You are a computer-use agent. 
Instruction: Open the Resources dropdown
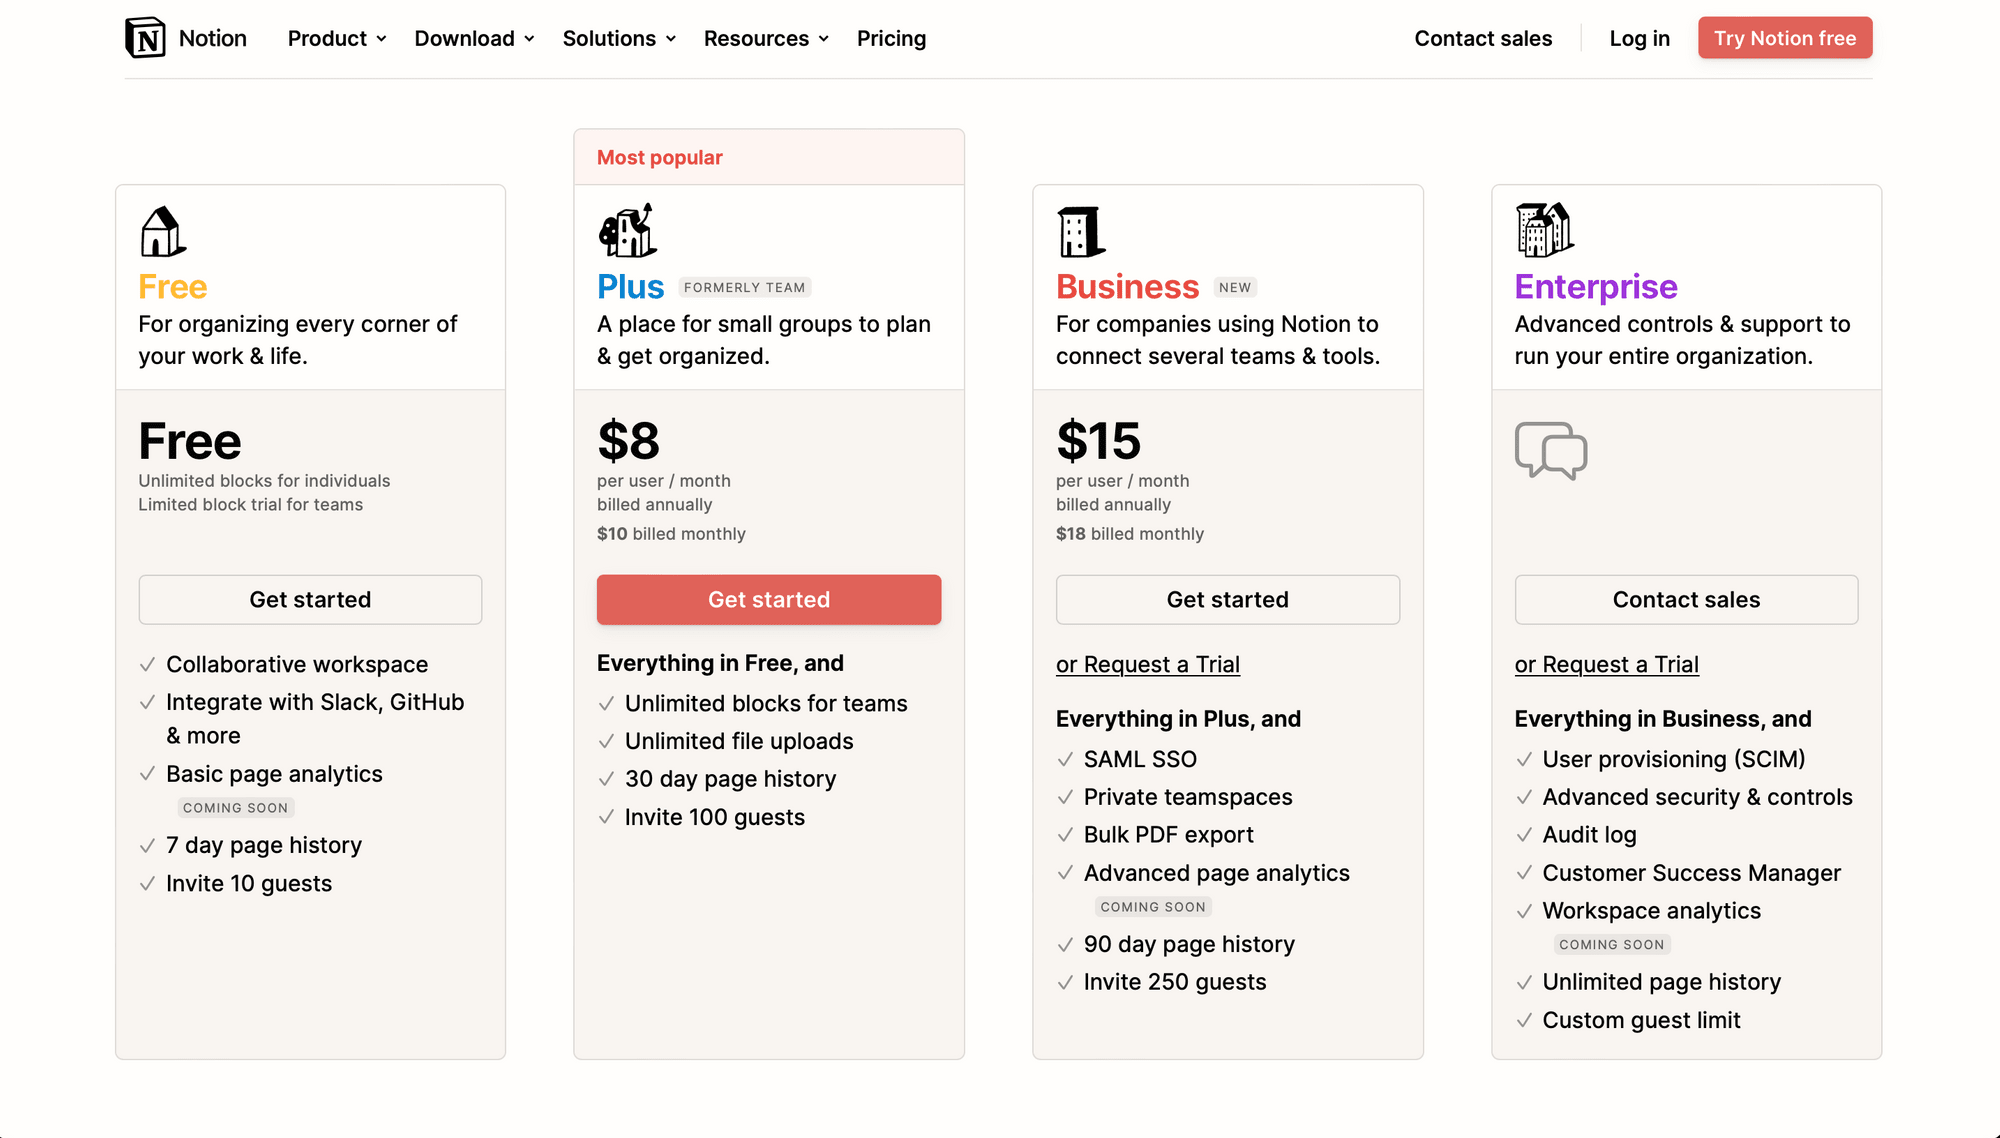[766, 38]
